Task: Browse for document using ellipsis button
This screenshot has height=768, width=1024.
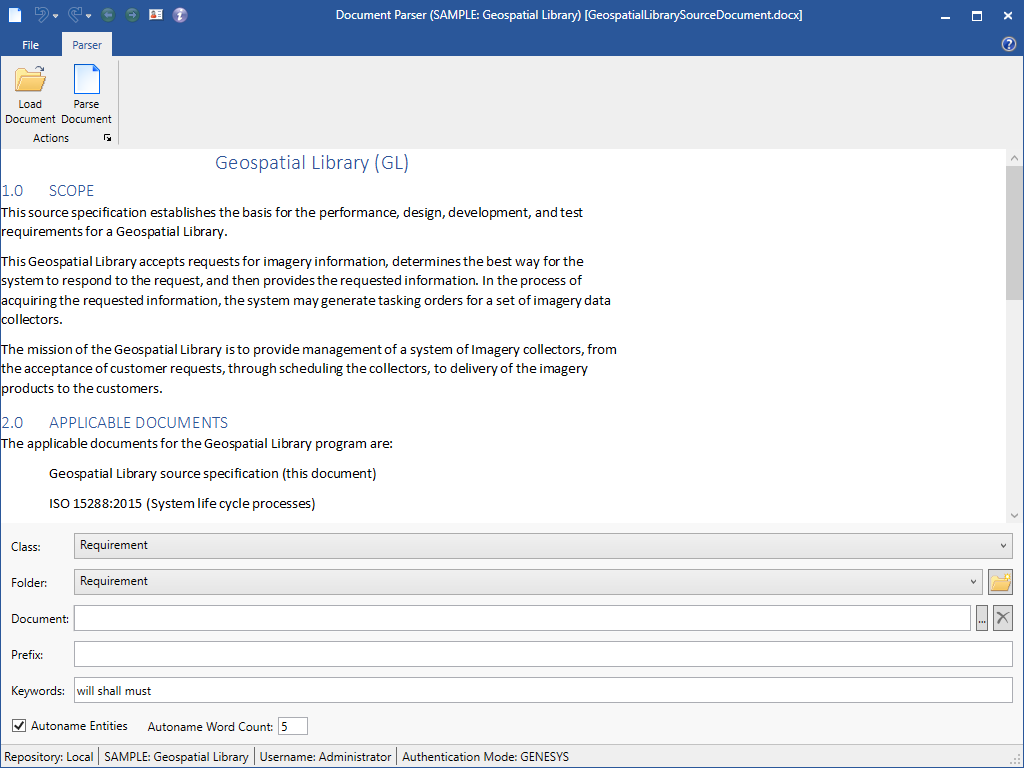Action: coord(982,618)
